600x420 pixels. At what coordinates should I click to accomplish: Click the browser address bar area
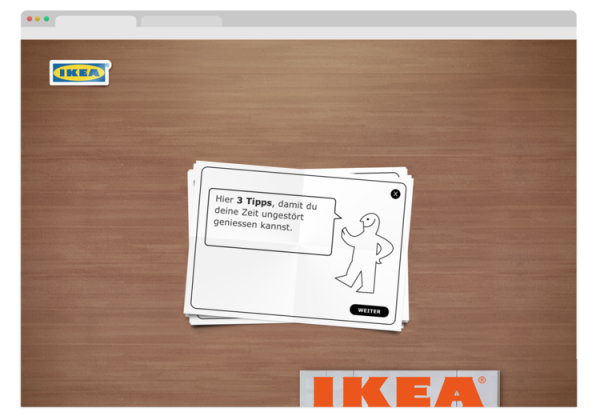(298, 33)
